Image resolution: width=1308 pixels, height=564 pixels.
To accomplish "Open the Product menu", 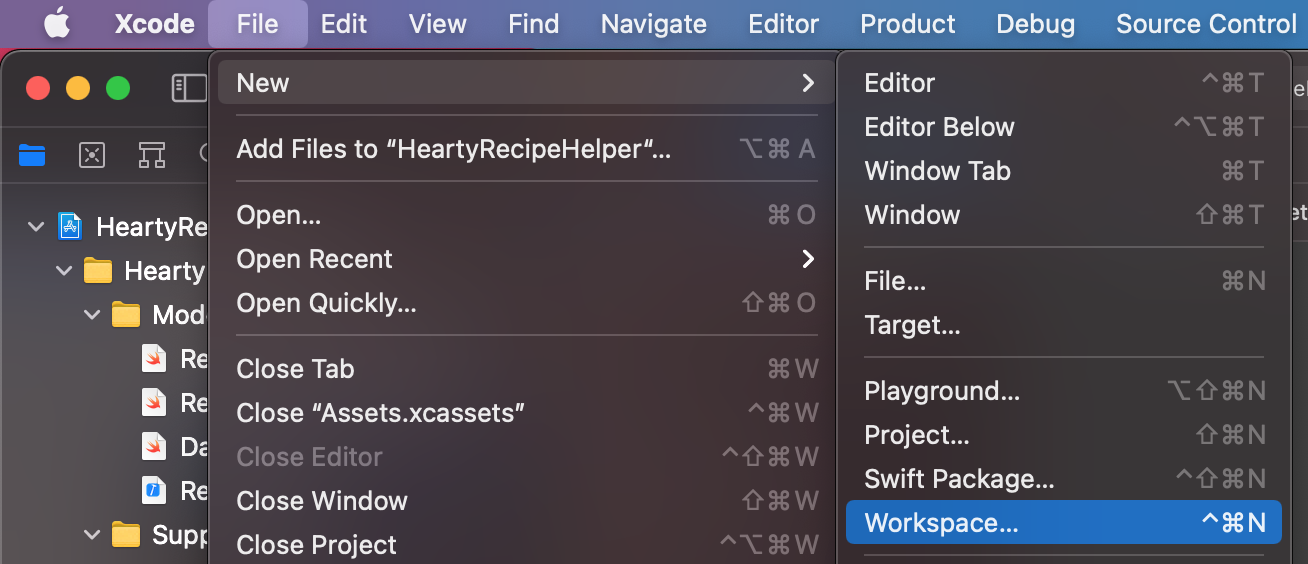I will [x=908, y=23].
